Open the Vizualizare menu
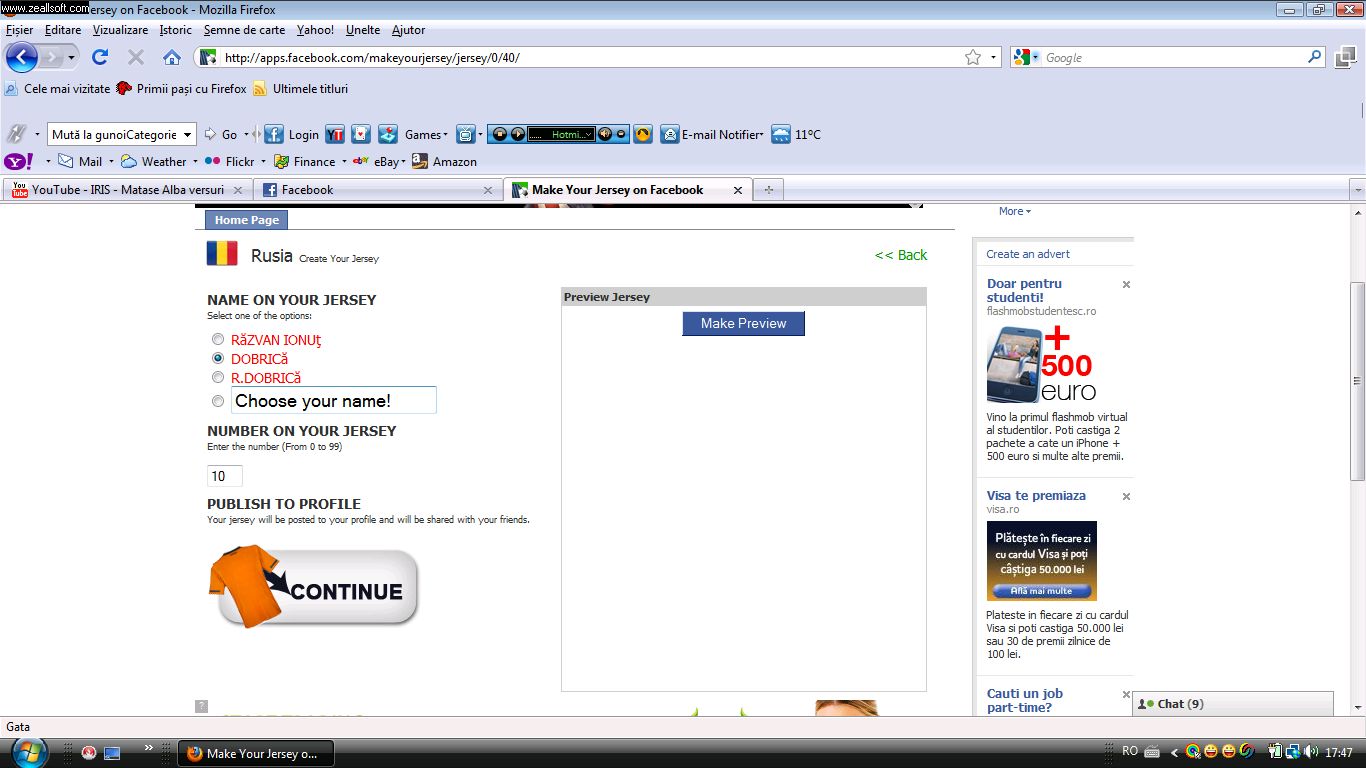Screen dimensions: 1366x768 [120, 30]
